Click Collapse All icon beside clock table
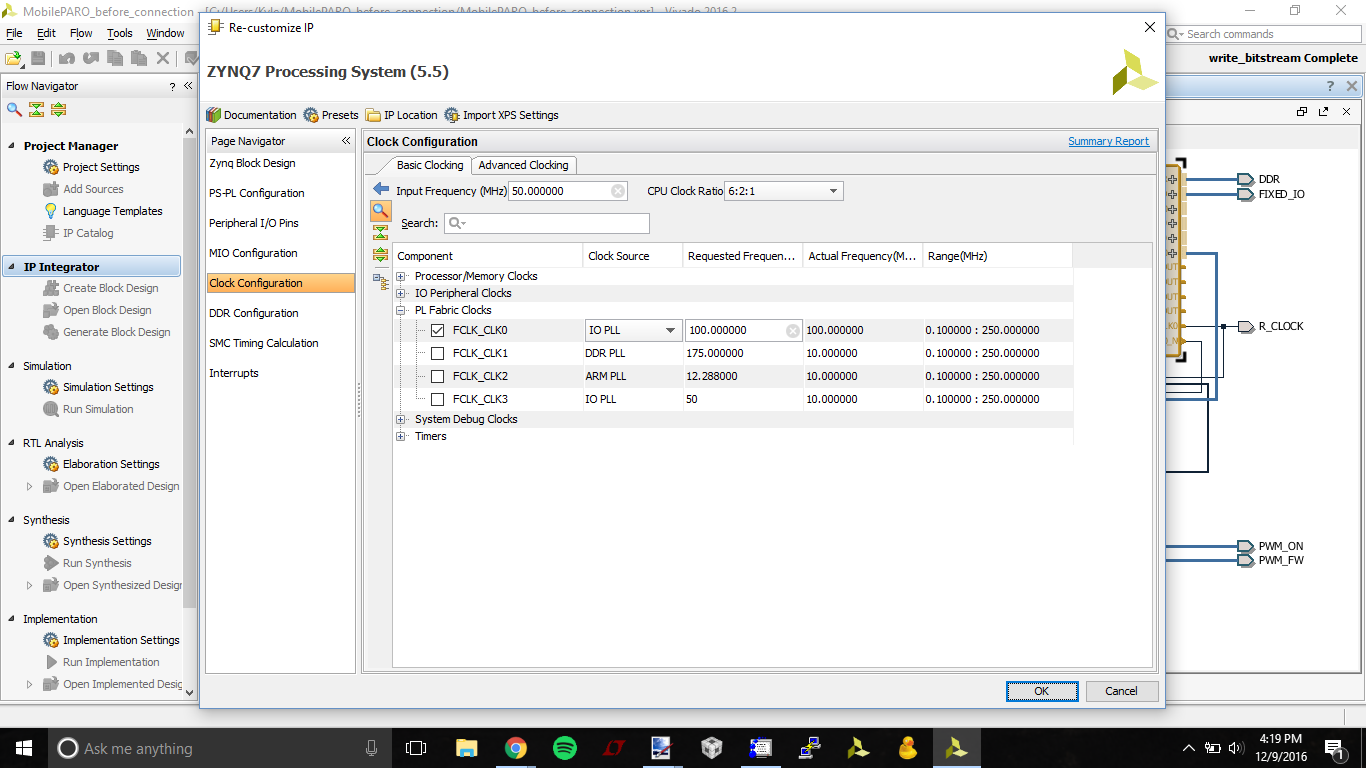Viewport: 1366px width, 768px height. click(x=380, y=232)
